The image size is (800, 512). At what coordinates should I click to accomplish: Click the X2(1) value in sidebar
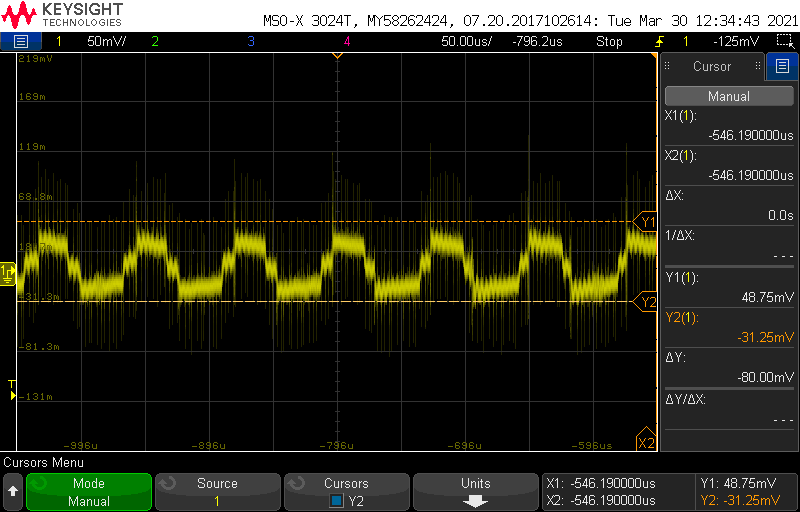751,175
